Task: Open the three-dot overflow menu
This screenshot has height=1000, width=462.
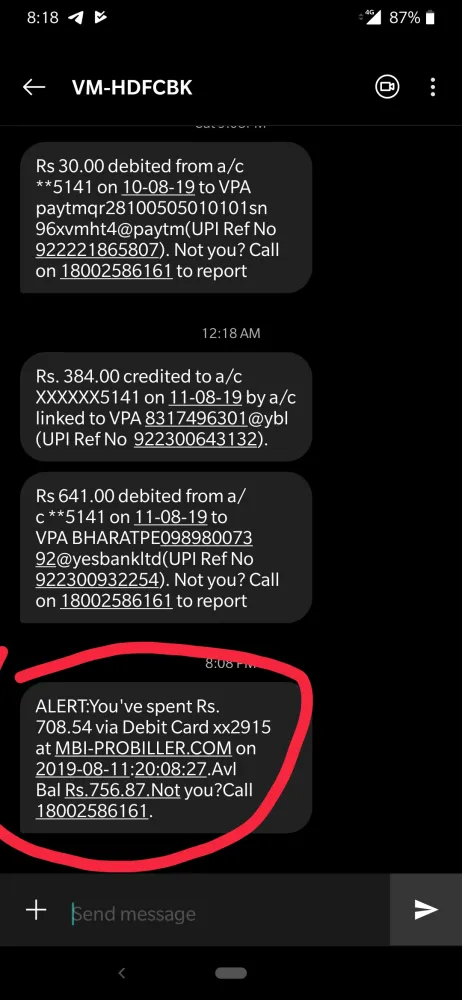Action: (x=433, y=87)
